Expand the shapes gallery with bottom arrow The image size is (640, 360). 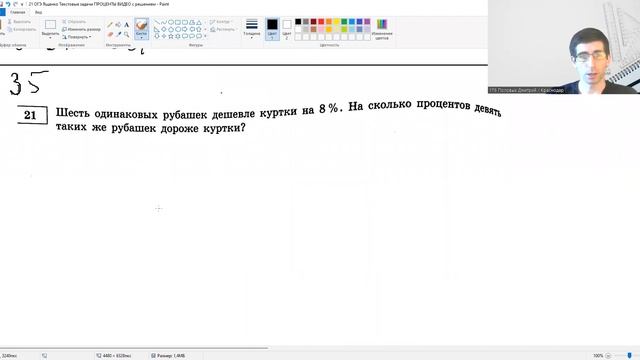coord(205,36)
